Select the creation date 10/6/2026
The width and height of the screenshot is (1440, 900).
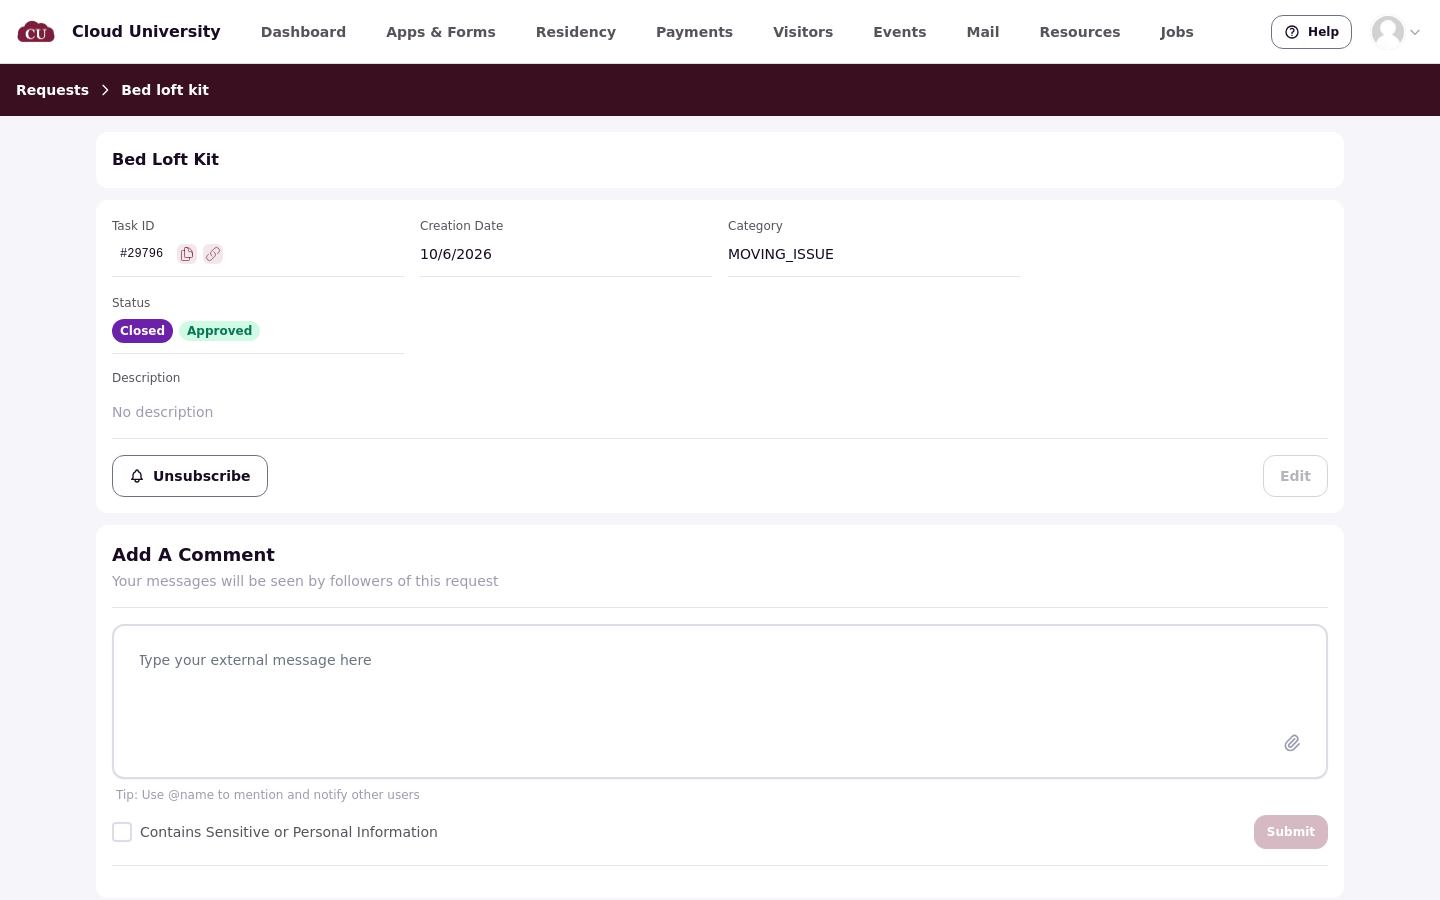click(456, 254)
